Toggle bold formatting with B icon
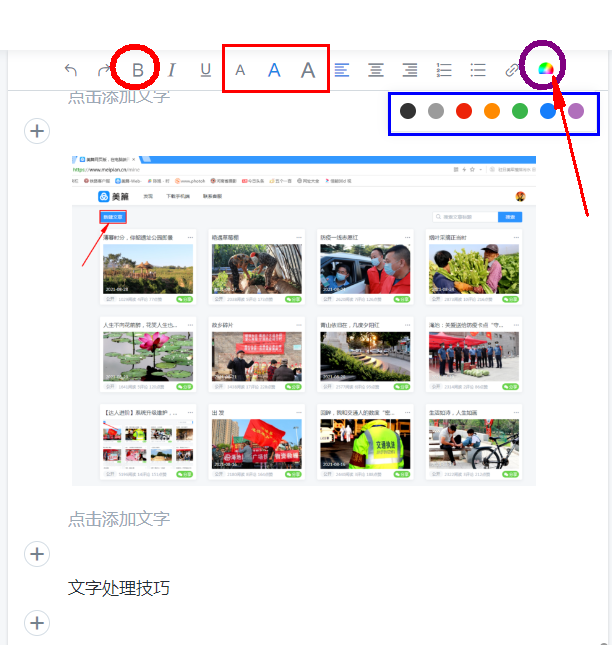Screen dimensions: 612x645 pos(138,70)
